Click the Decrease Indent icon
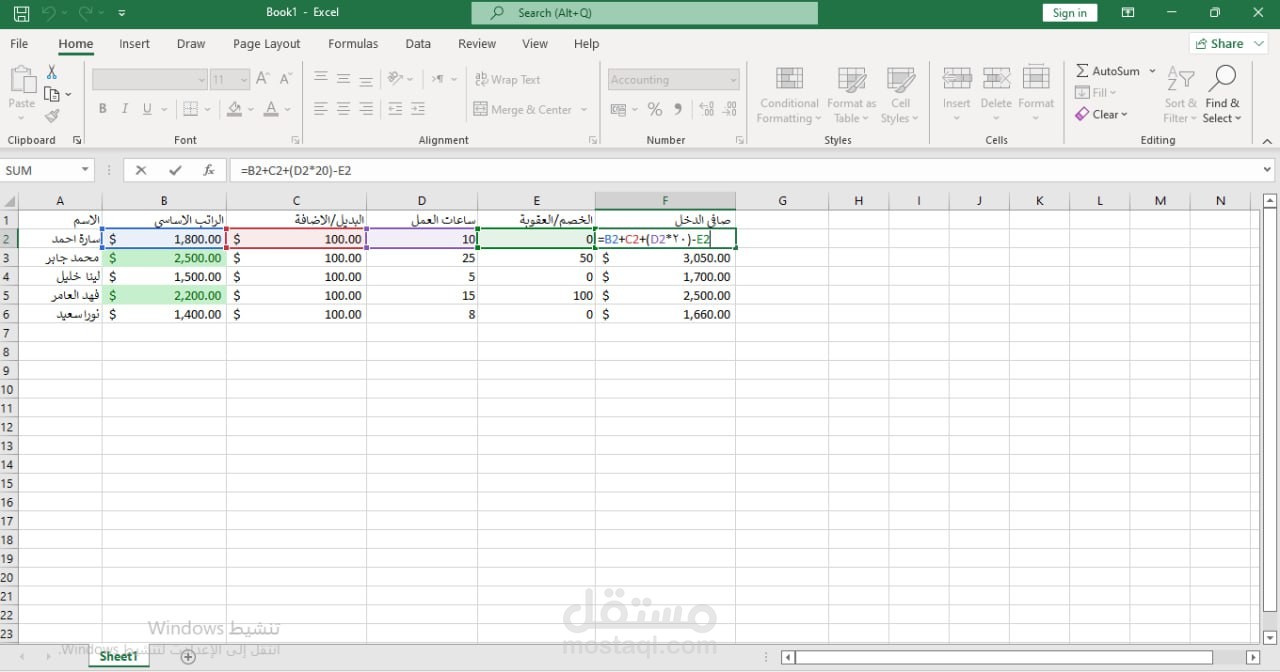The height and width of the screenshot is (672, 1280). point(395,109)
